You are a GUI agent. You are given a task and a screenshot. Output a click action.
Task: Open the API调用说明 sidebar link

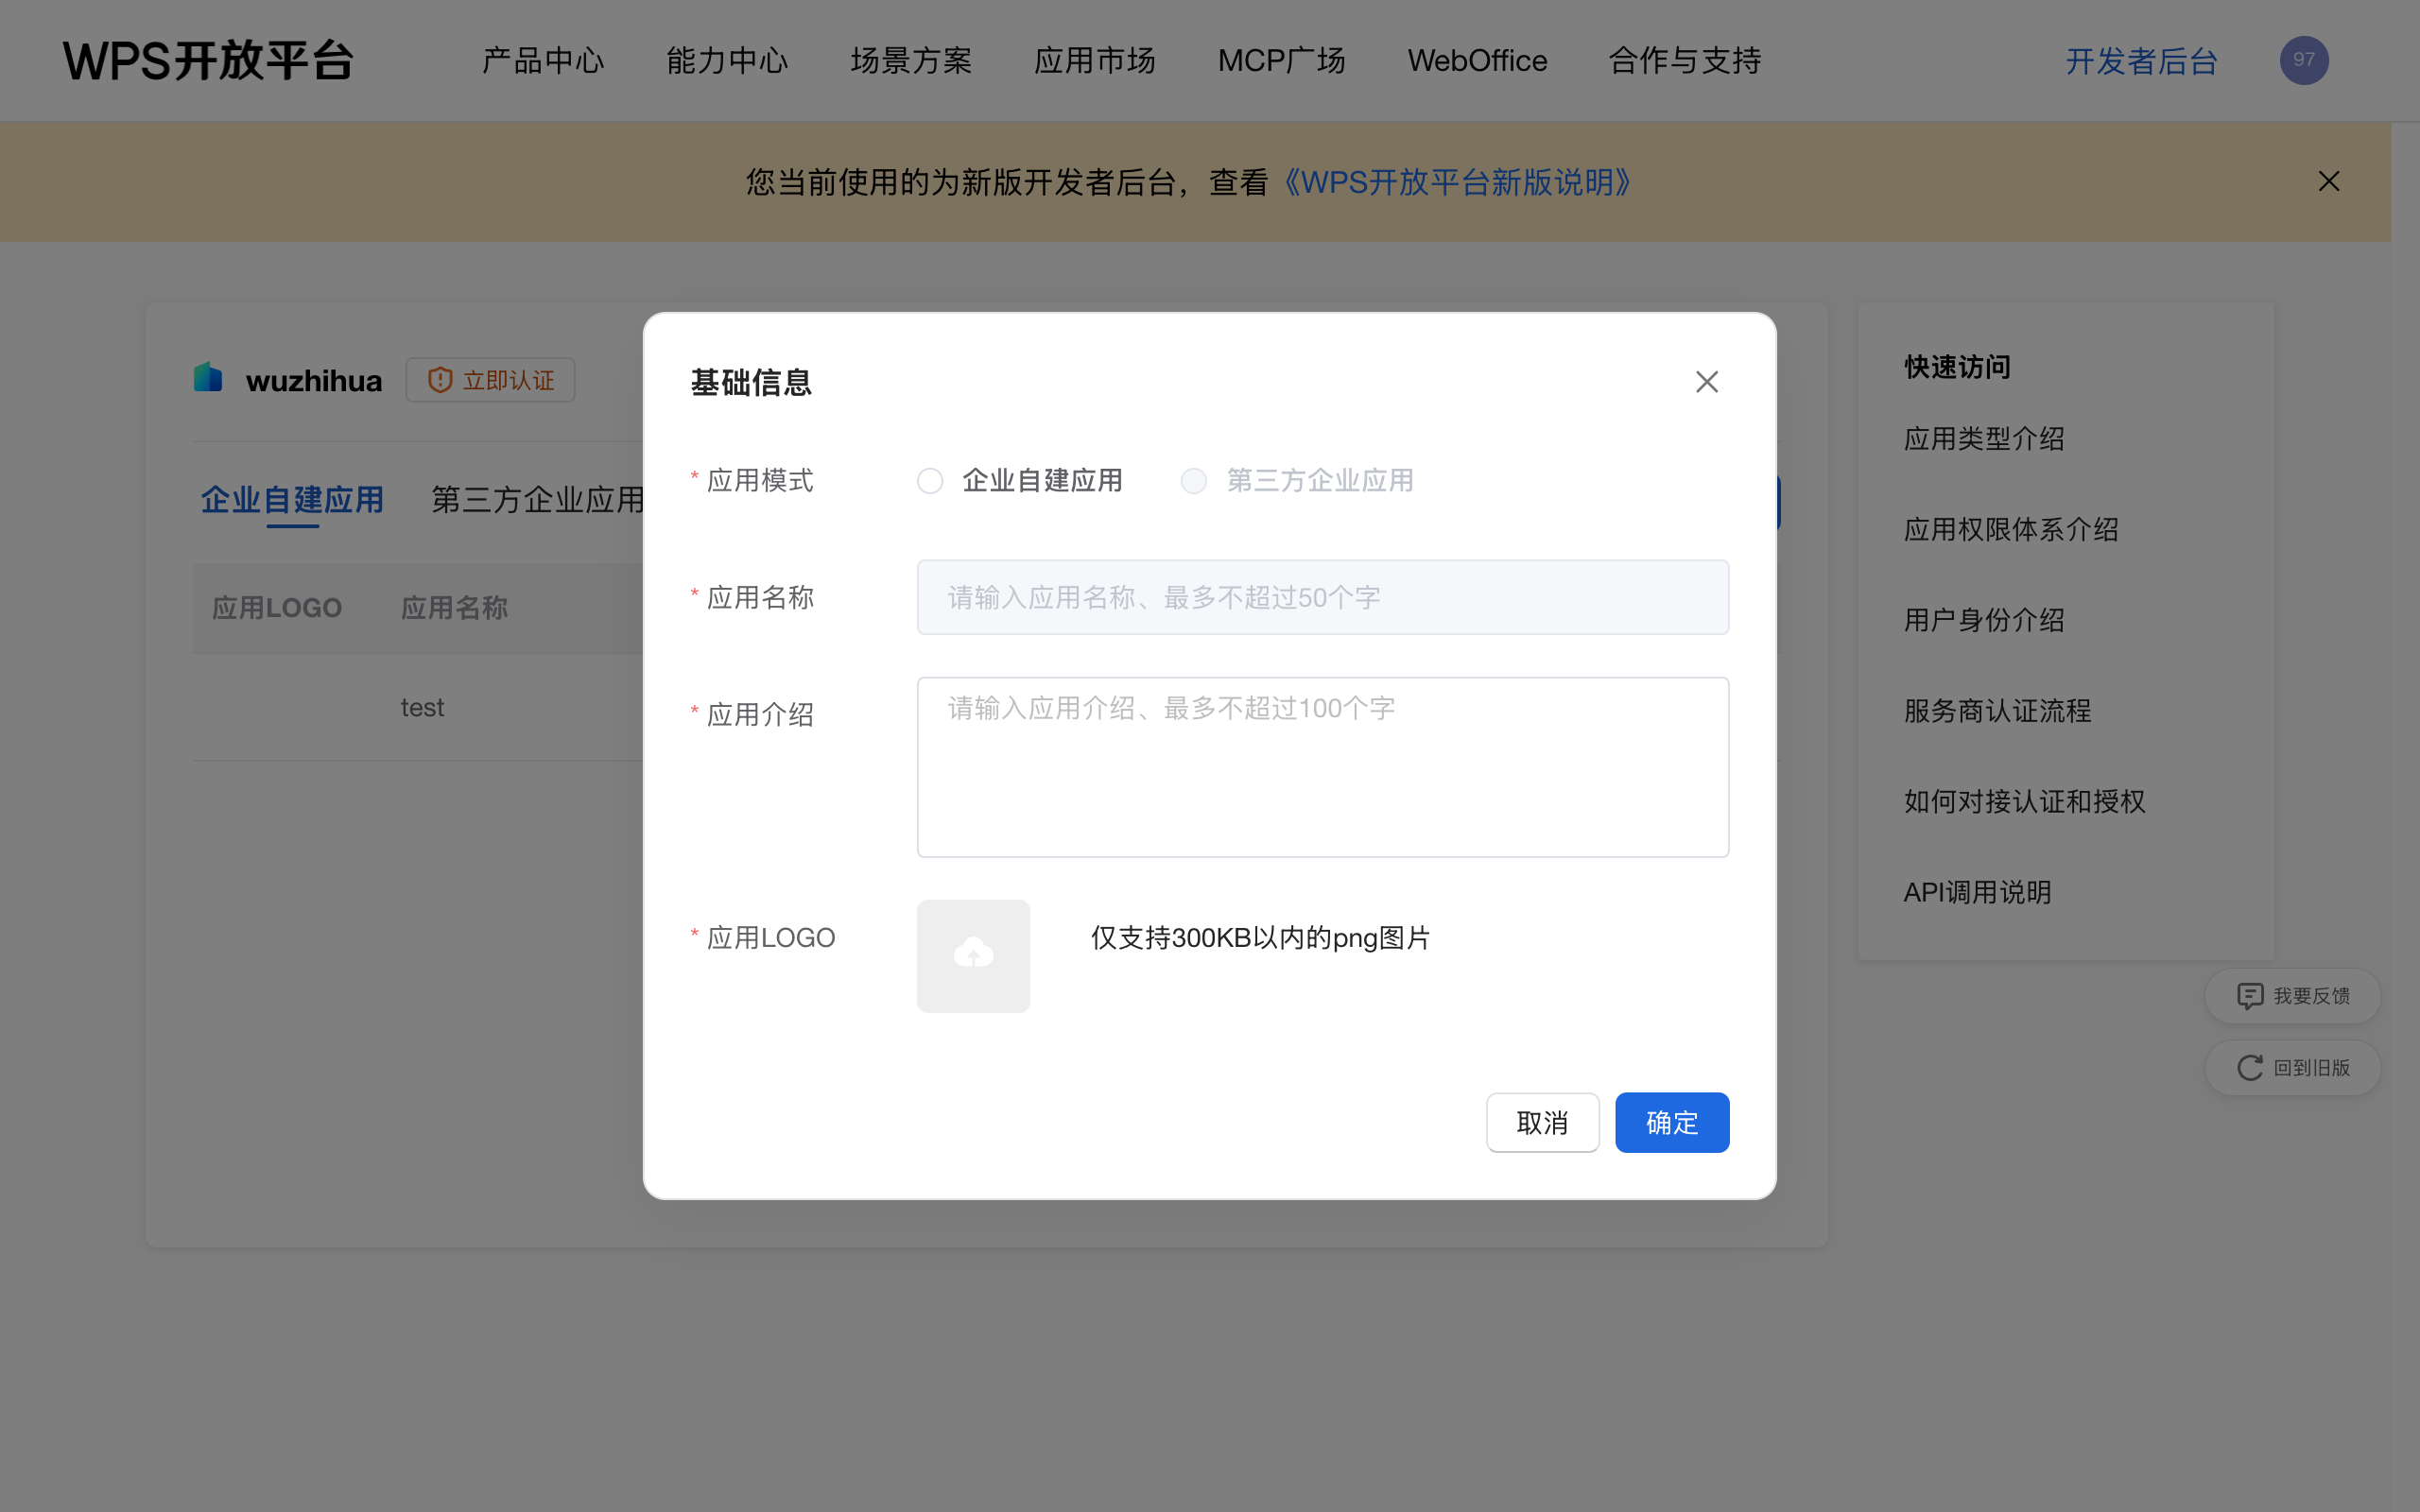click(1975, 891)
